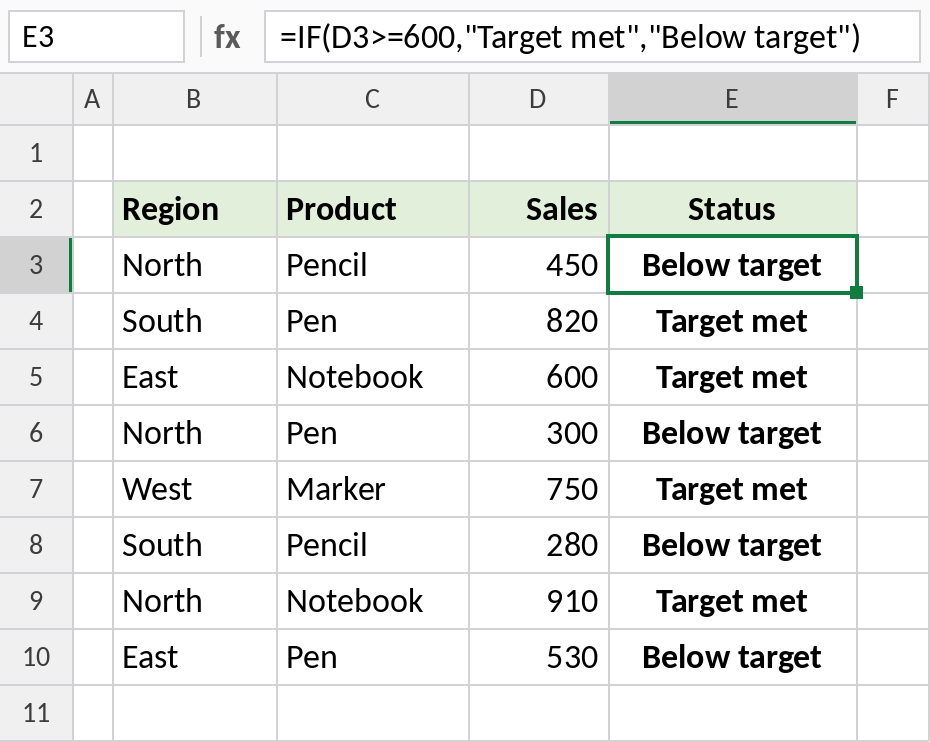The width and height of the screenshot is (930, 742).
Task: Click North in row 6
Action: click(195, 433)
